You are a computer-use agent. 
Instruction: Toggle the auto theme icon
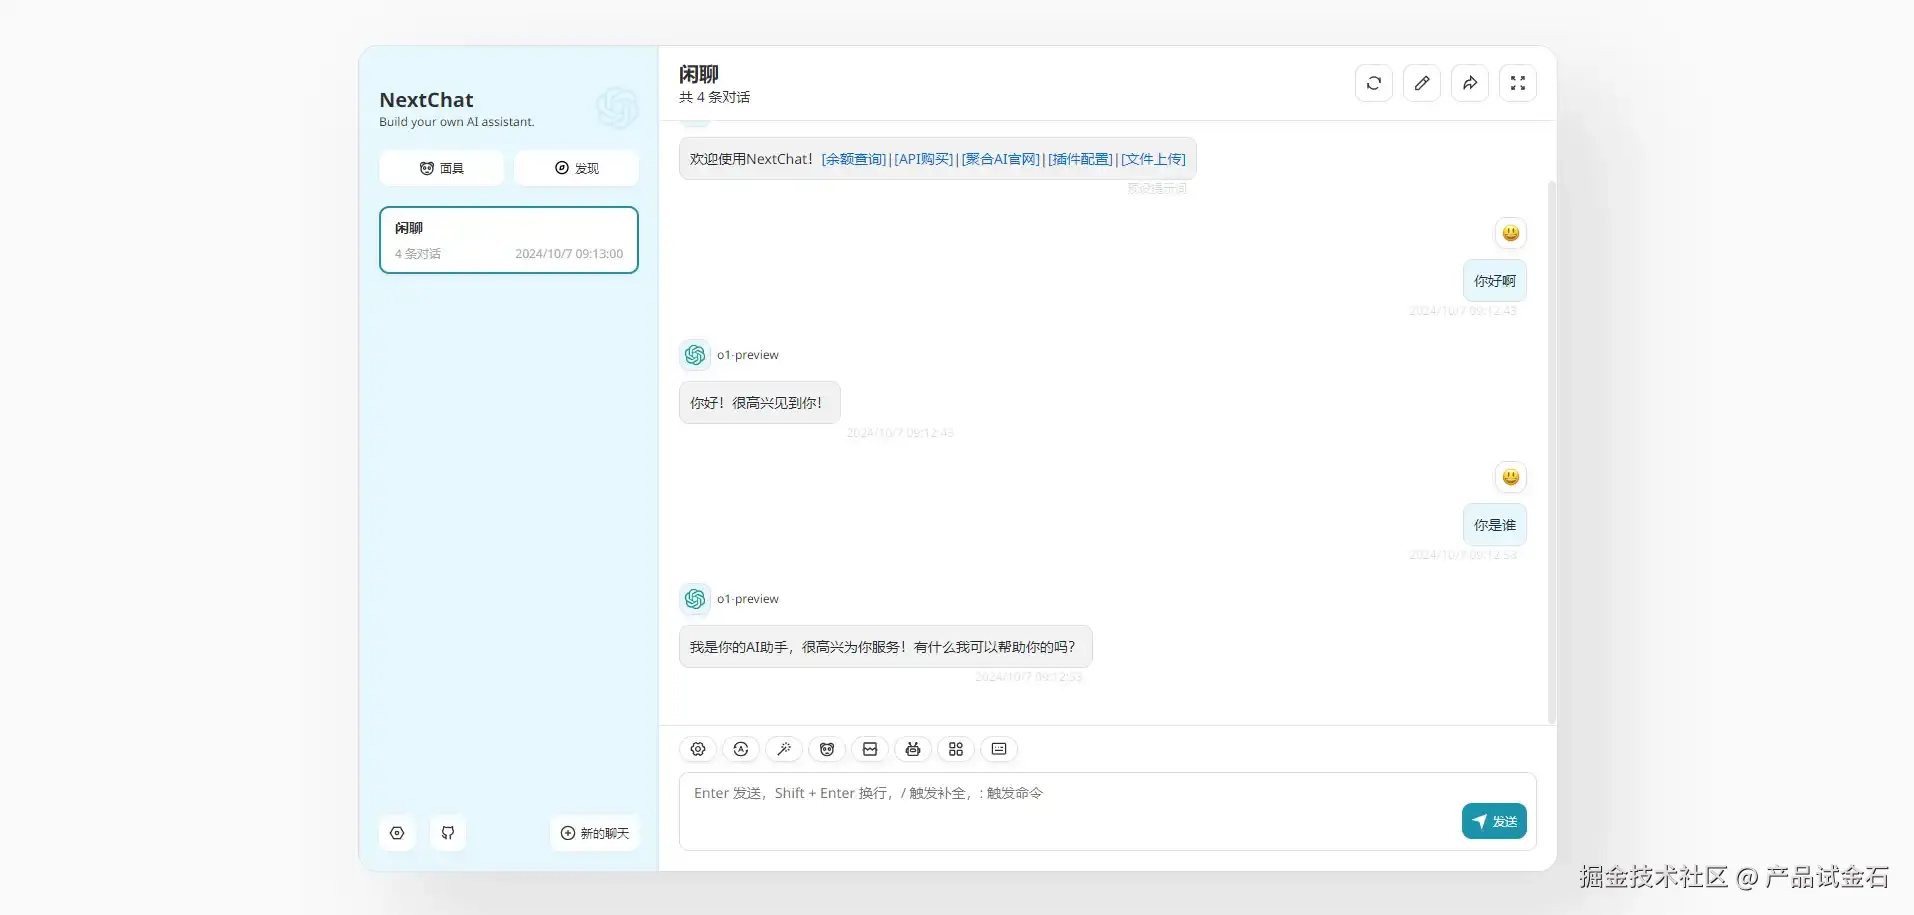pos(741,749)
